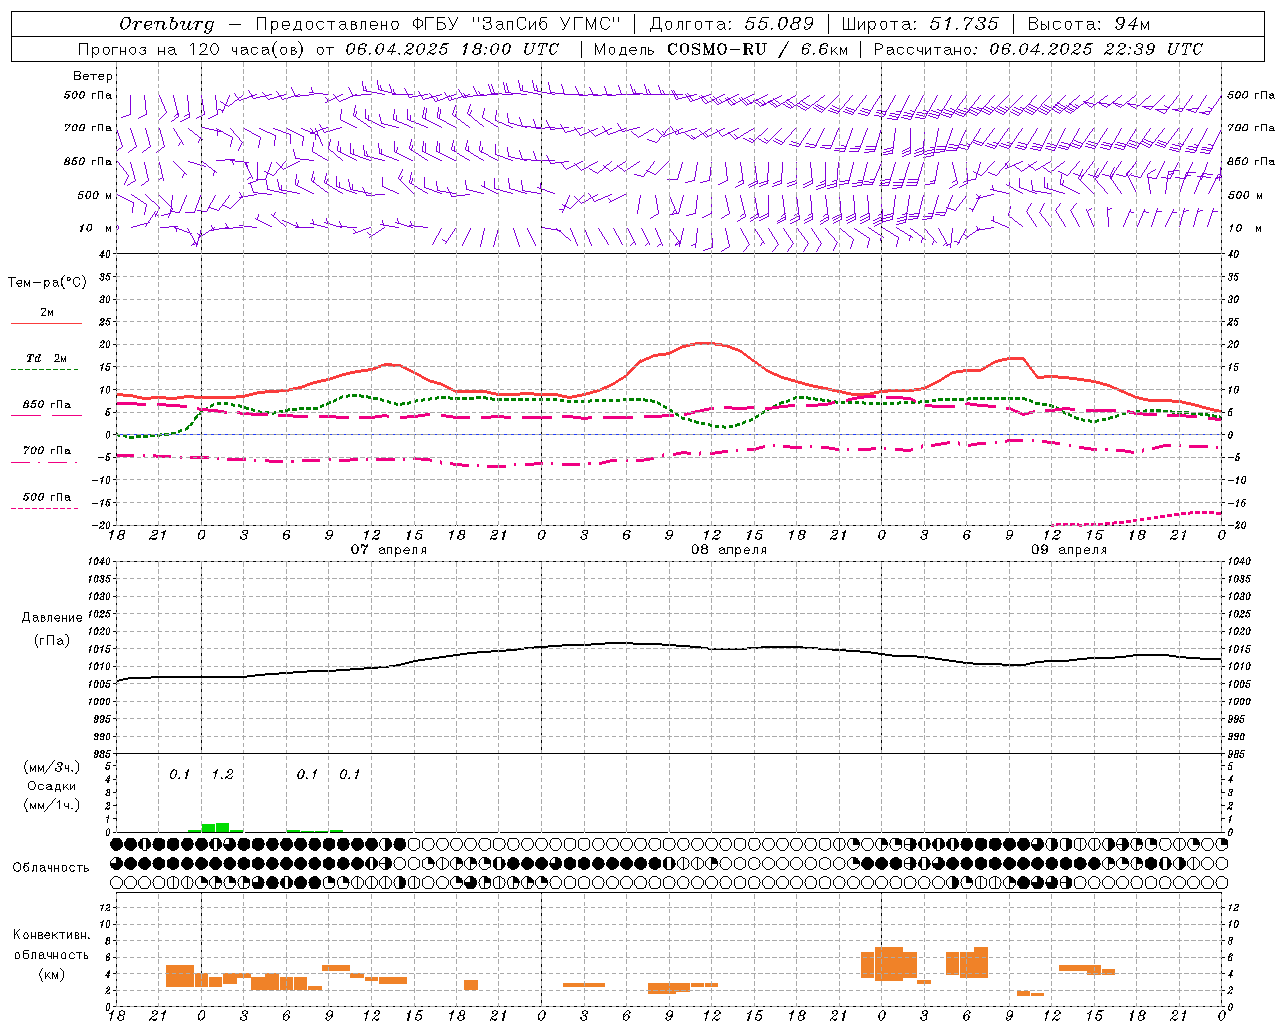Click the red temperature curve peak on 08 апреля
Image resolution: width=1280 pixels, height=1024 pixels.
(706, 343)
